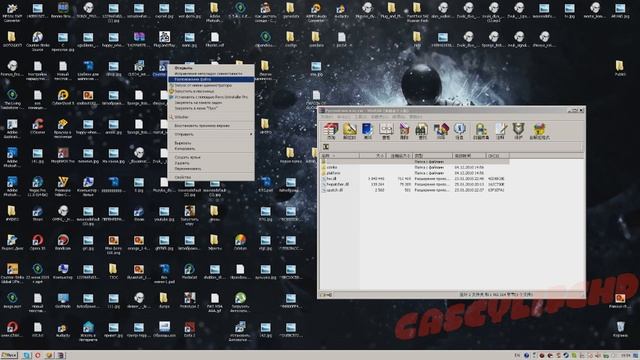The width and height of the screenshot is (640, 360).
Task: Choose Свойства at bottom of context menu
Action: click(x=211, y=178)
